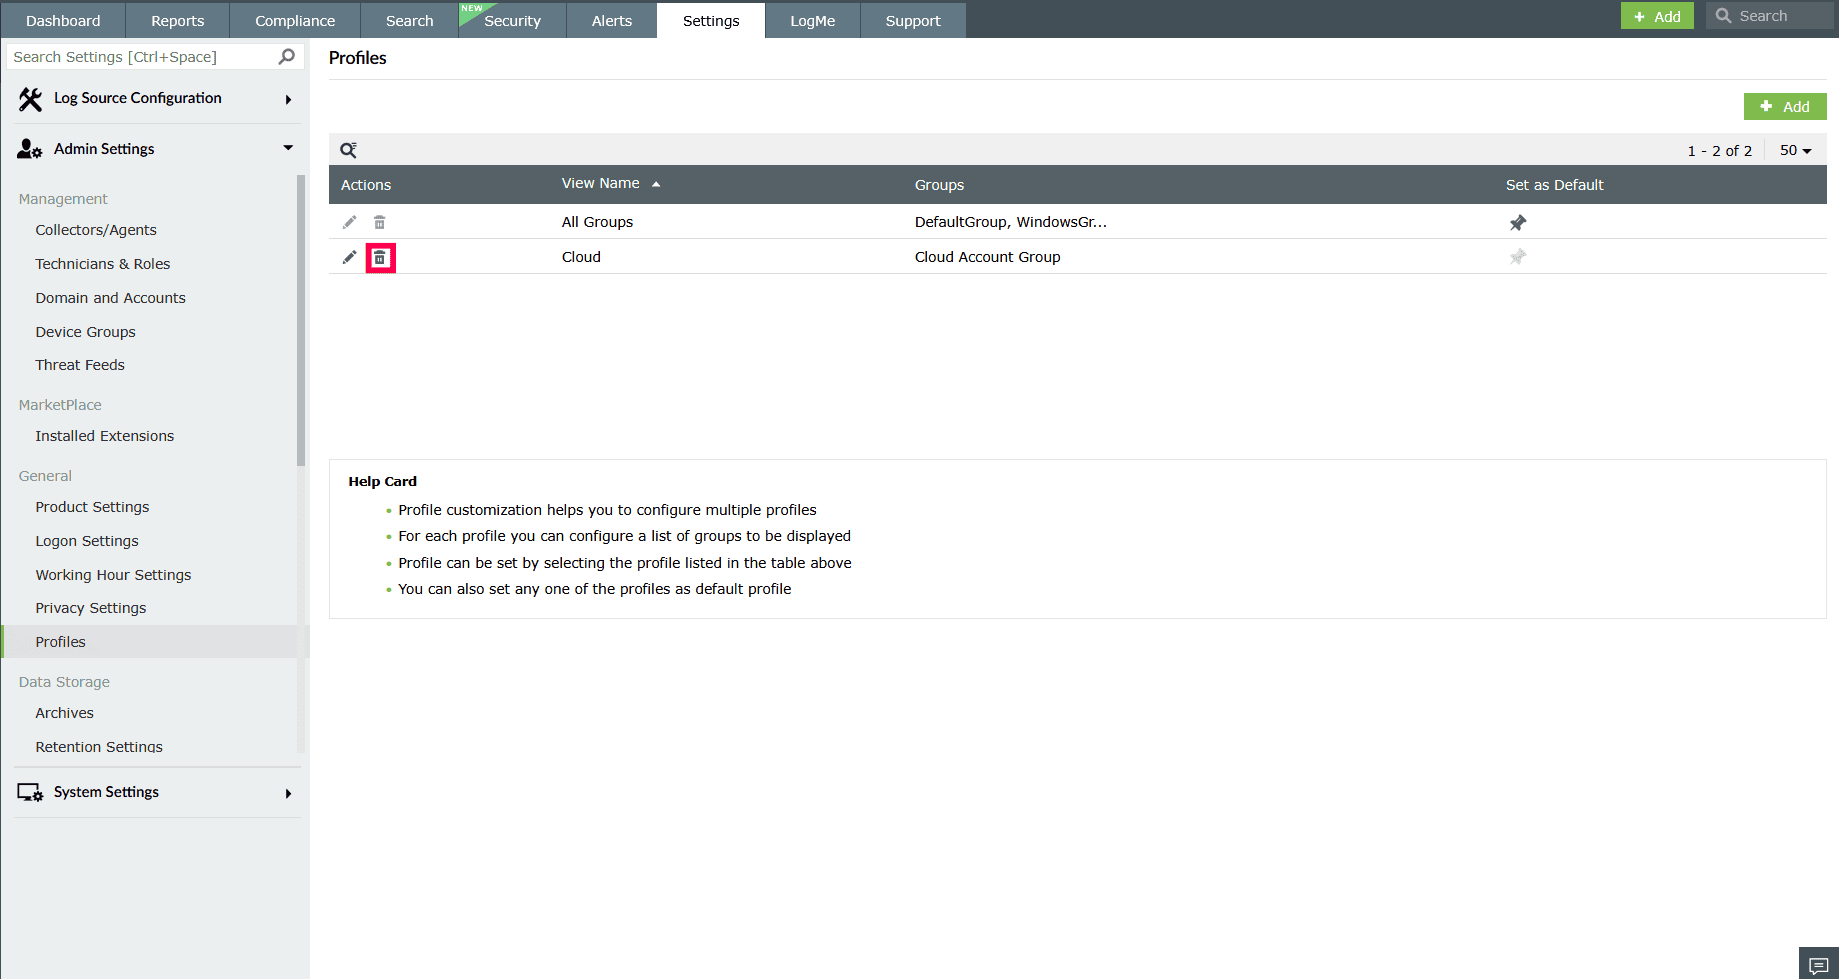Open Device Groups settings
The height and width of the screenshot is (979, 1839).
(x=86, y=332)
